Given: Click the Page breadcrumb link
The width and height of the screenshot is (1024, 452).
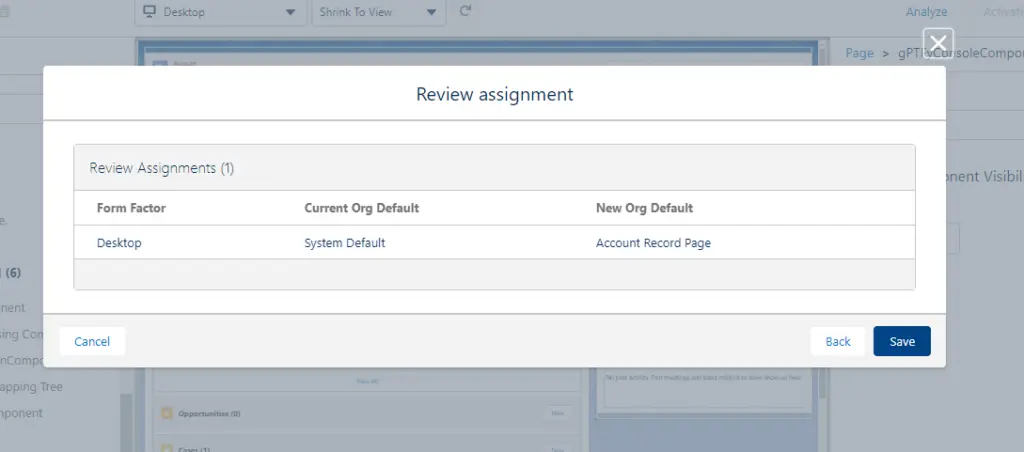Looking at the screenshot, I should (859, 53).
